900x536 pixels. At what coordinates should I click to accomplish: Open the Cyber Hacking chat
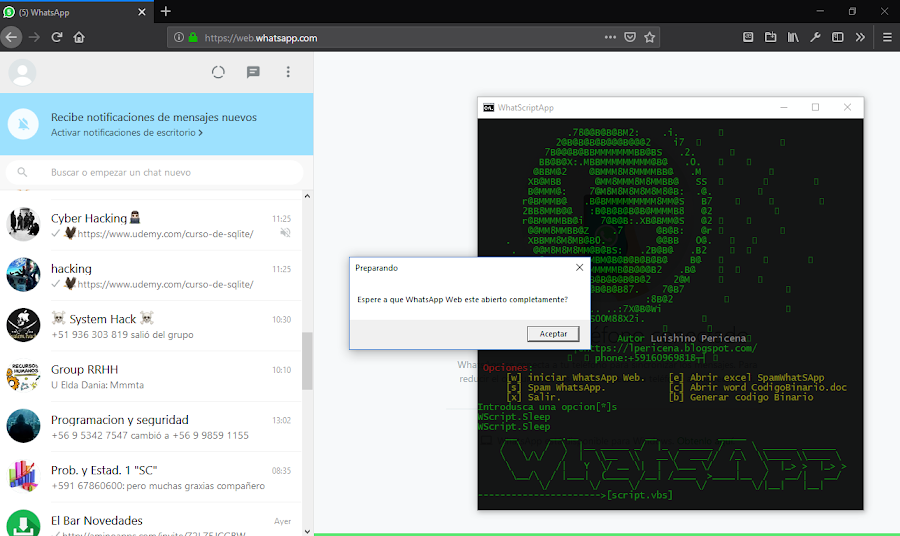151,225
